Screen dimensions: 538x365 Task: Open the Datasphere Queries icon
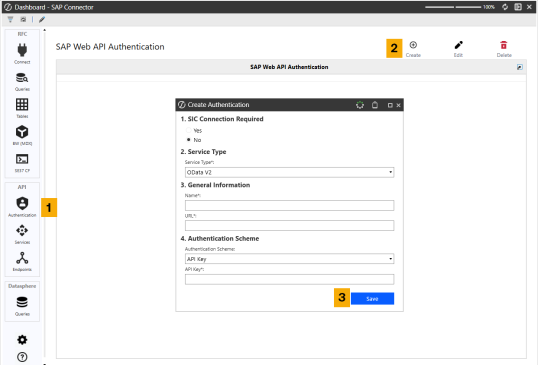[x=22, y=302]
